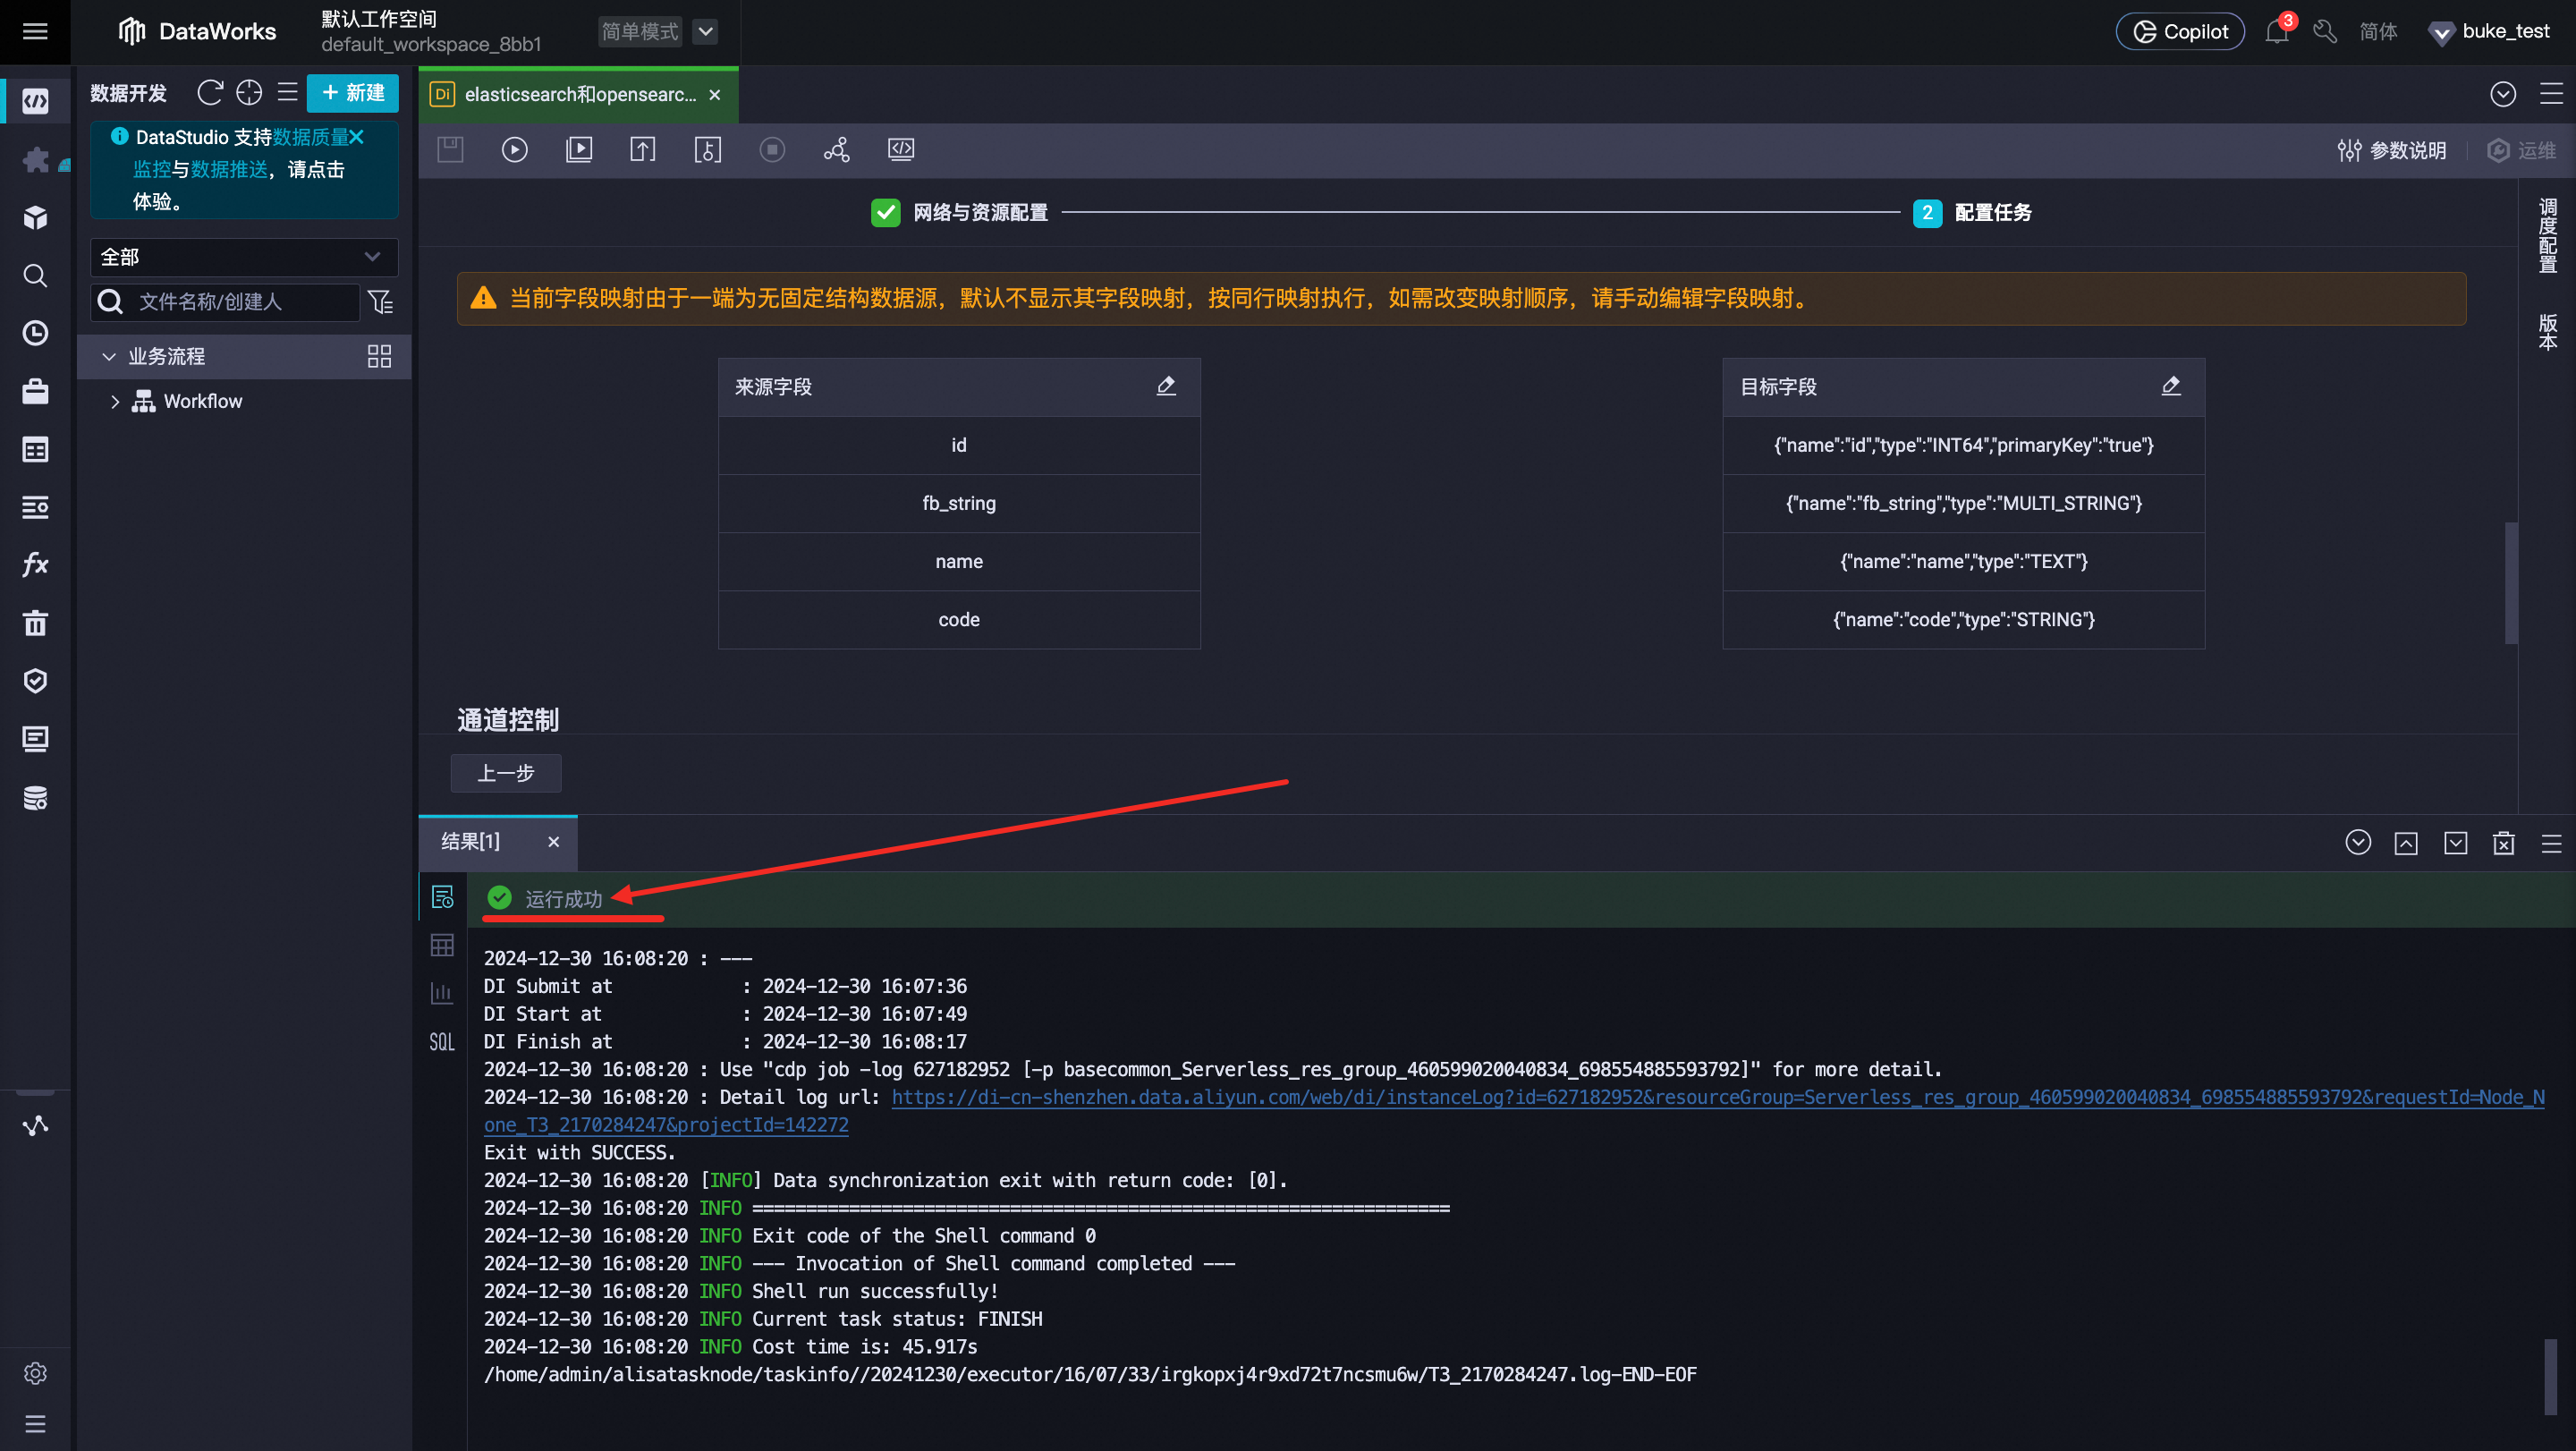
Task: Edit the 来源字段 source fields pencil icon
Action: pos(1166,386)
